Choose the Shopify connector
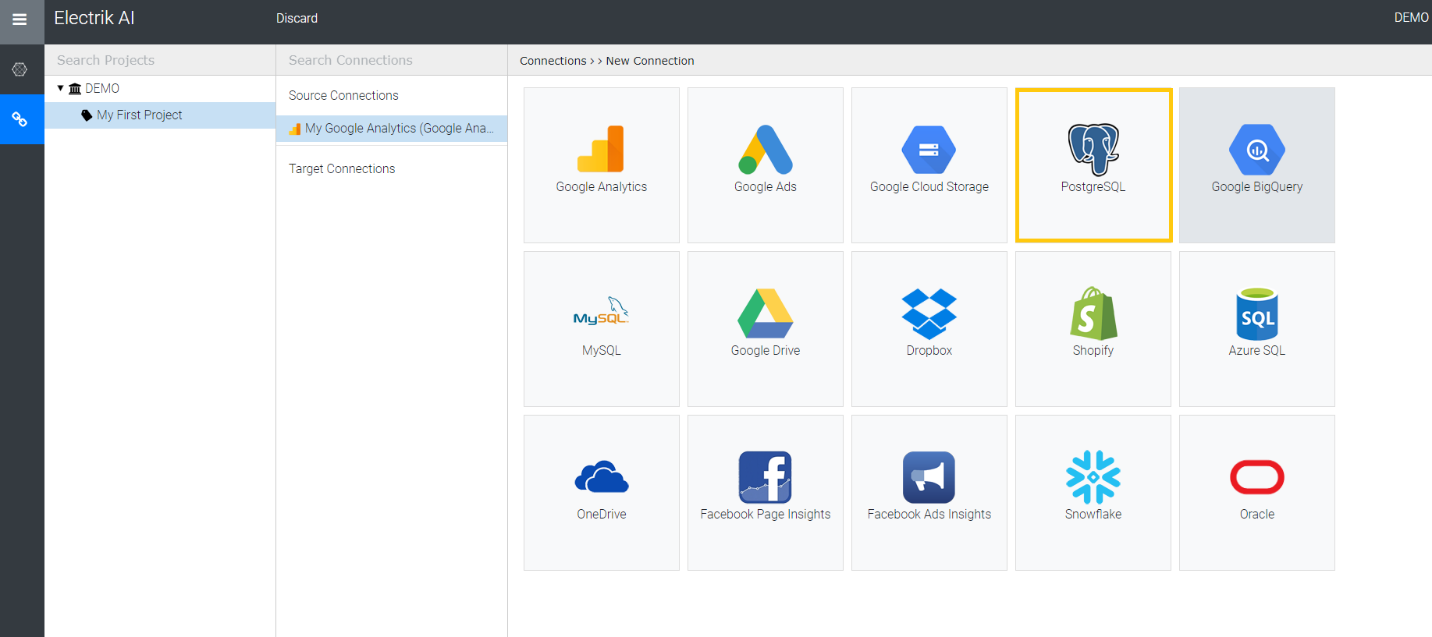The image size is (1432, 637). 1093,329
